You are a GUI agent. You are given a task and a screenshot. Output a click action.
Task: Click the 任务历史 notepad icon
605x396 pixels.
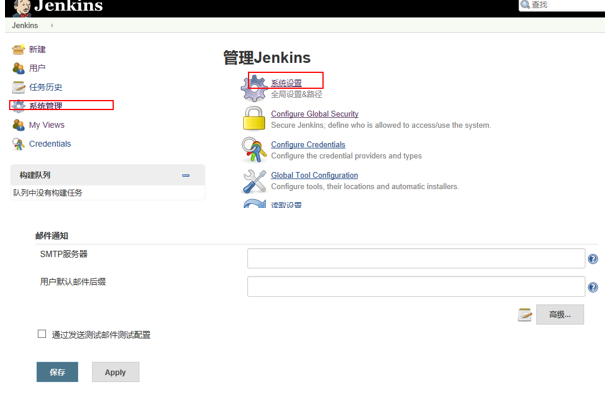[18, 87]
